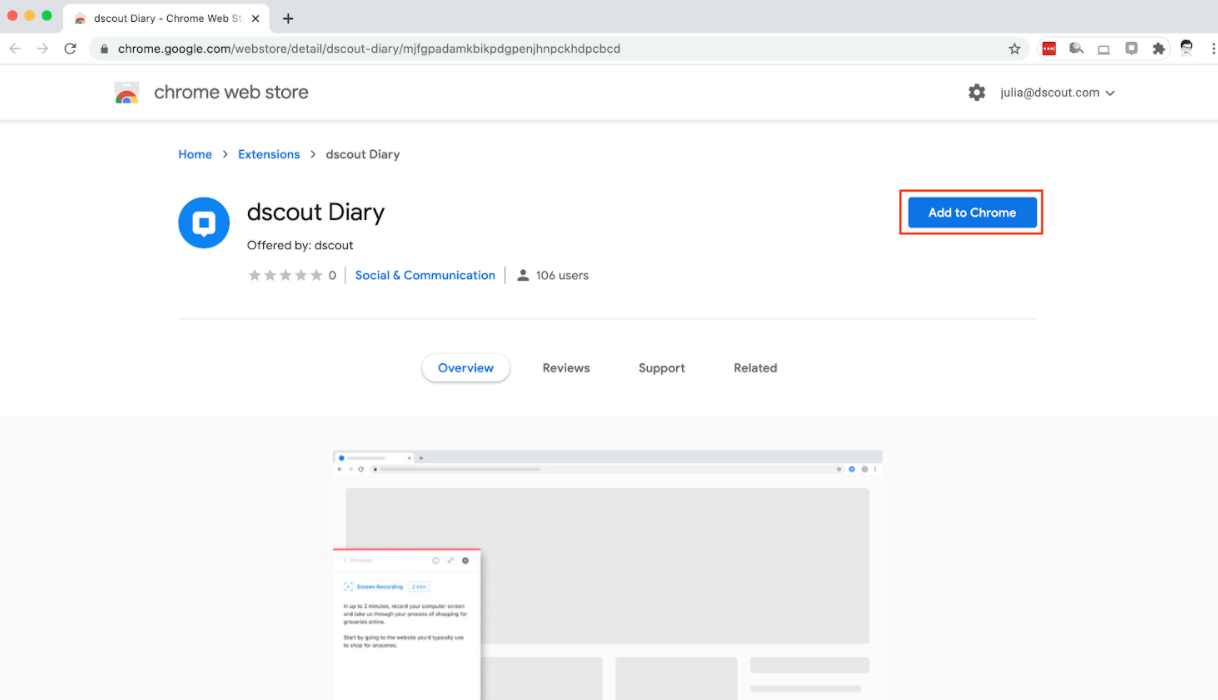Switch to the Related tab
This screenshot has width=1218, height=700.
click(x=755, y=368)
